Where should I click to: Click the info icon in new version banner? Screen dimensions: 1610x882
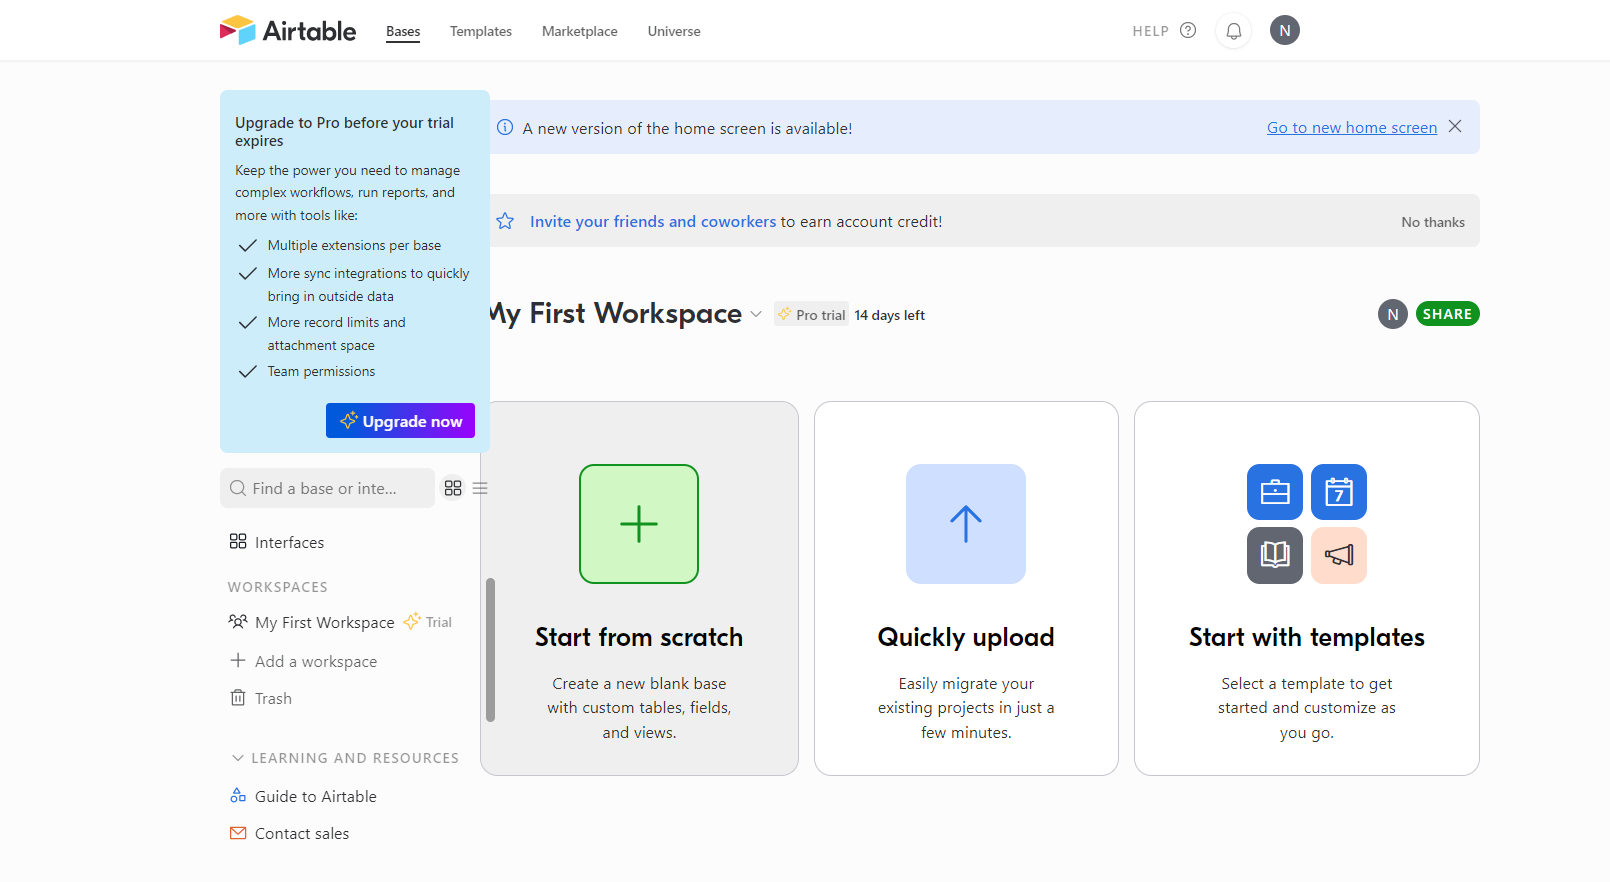pos(505,127)
